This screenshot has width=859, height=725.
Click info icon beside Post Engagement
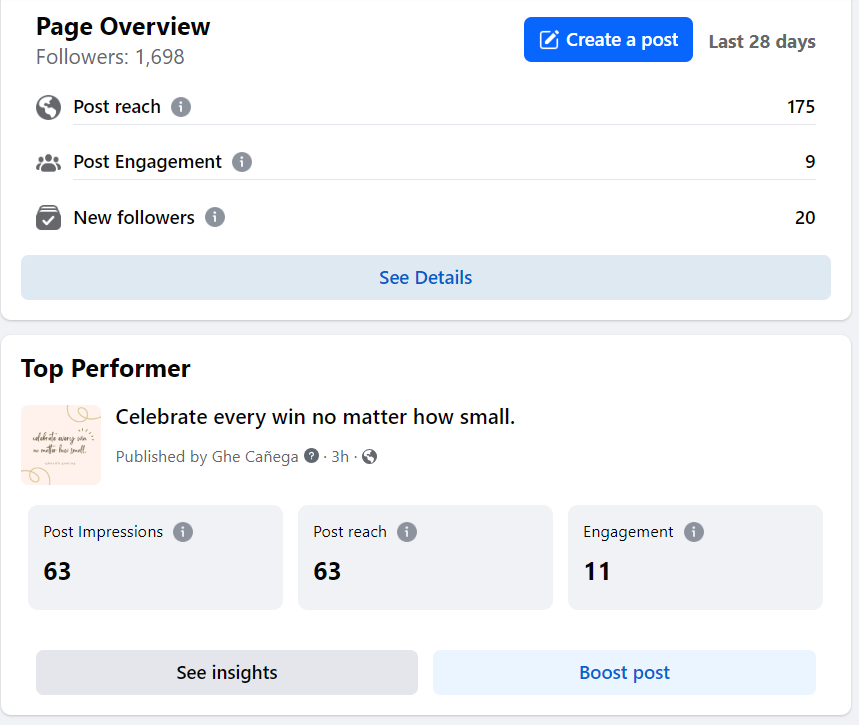[242, 162]
